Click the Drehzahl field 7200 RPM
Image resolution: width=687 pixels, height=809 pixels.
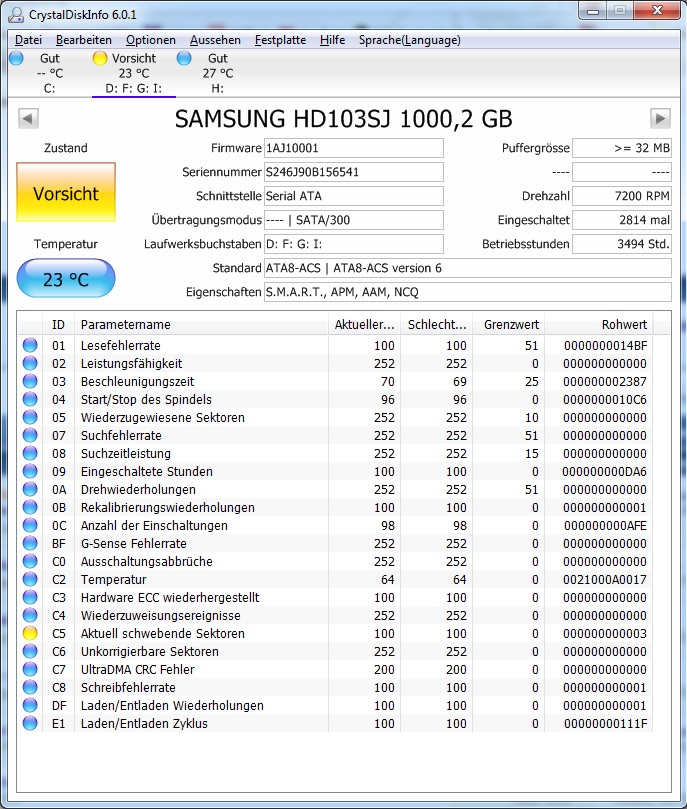coord(622,196)
